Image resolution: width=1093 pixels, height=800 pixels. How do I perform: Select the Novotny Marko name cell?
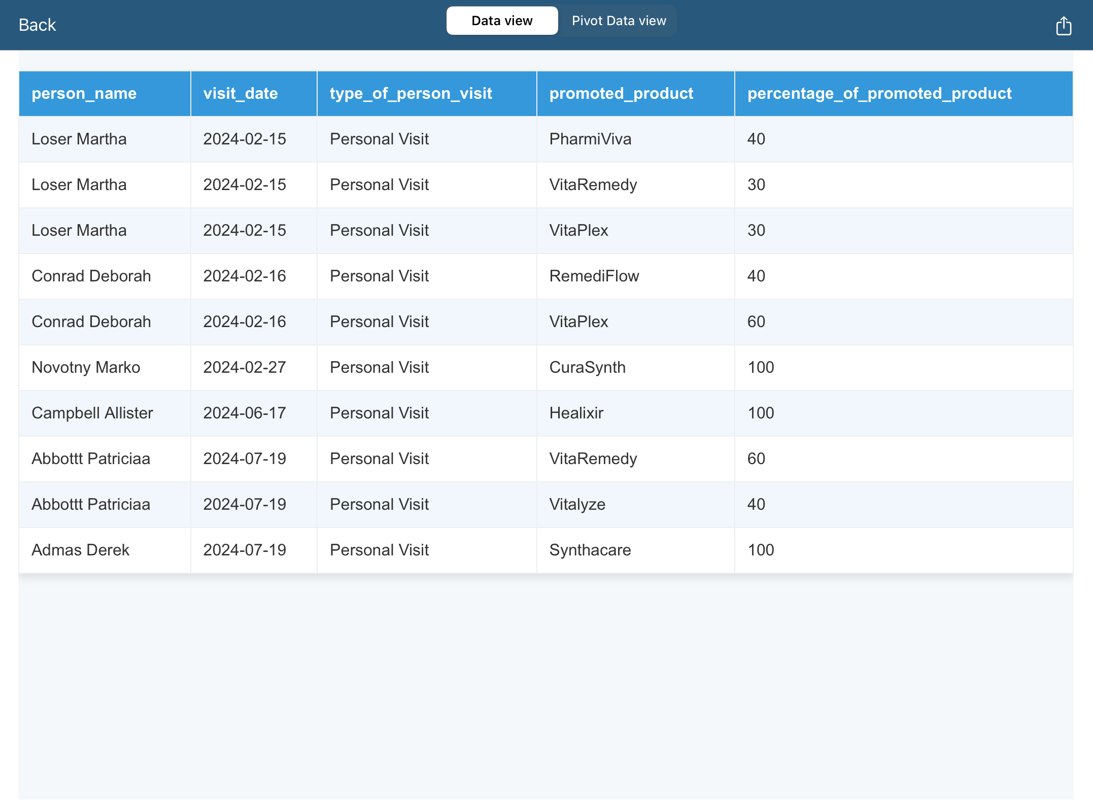coord(86,367)
